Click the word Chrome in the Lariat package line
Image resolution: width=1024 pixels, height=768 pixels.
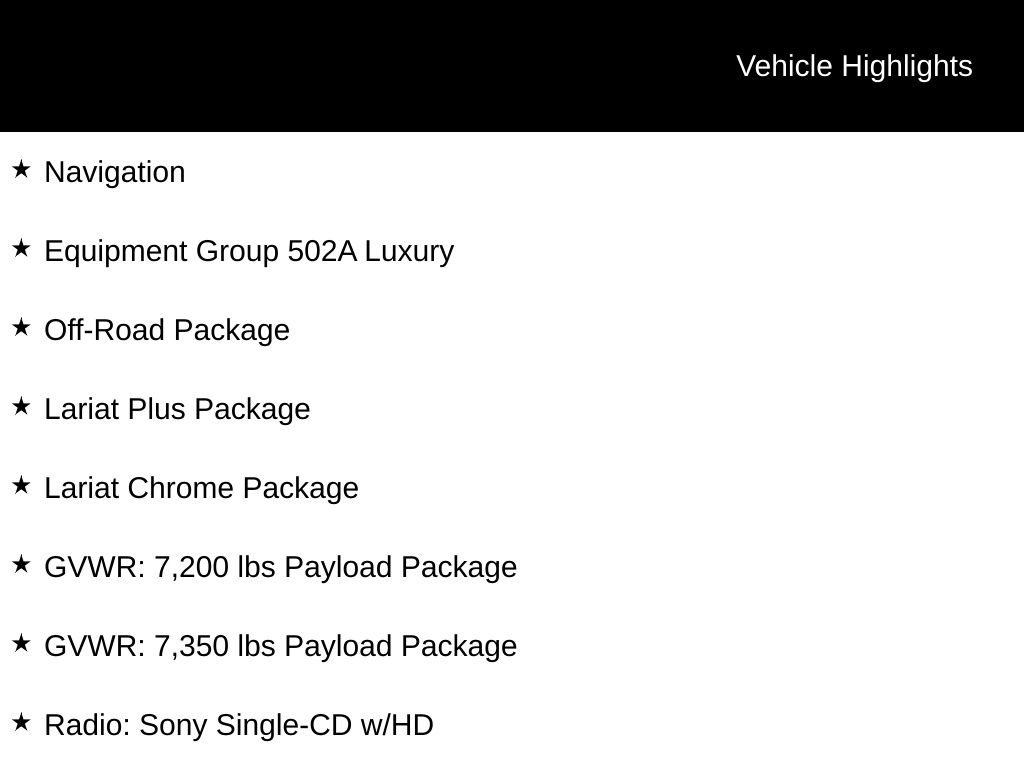pyautogui.click(x=180, y=488)
